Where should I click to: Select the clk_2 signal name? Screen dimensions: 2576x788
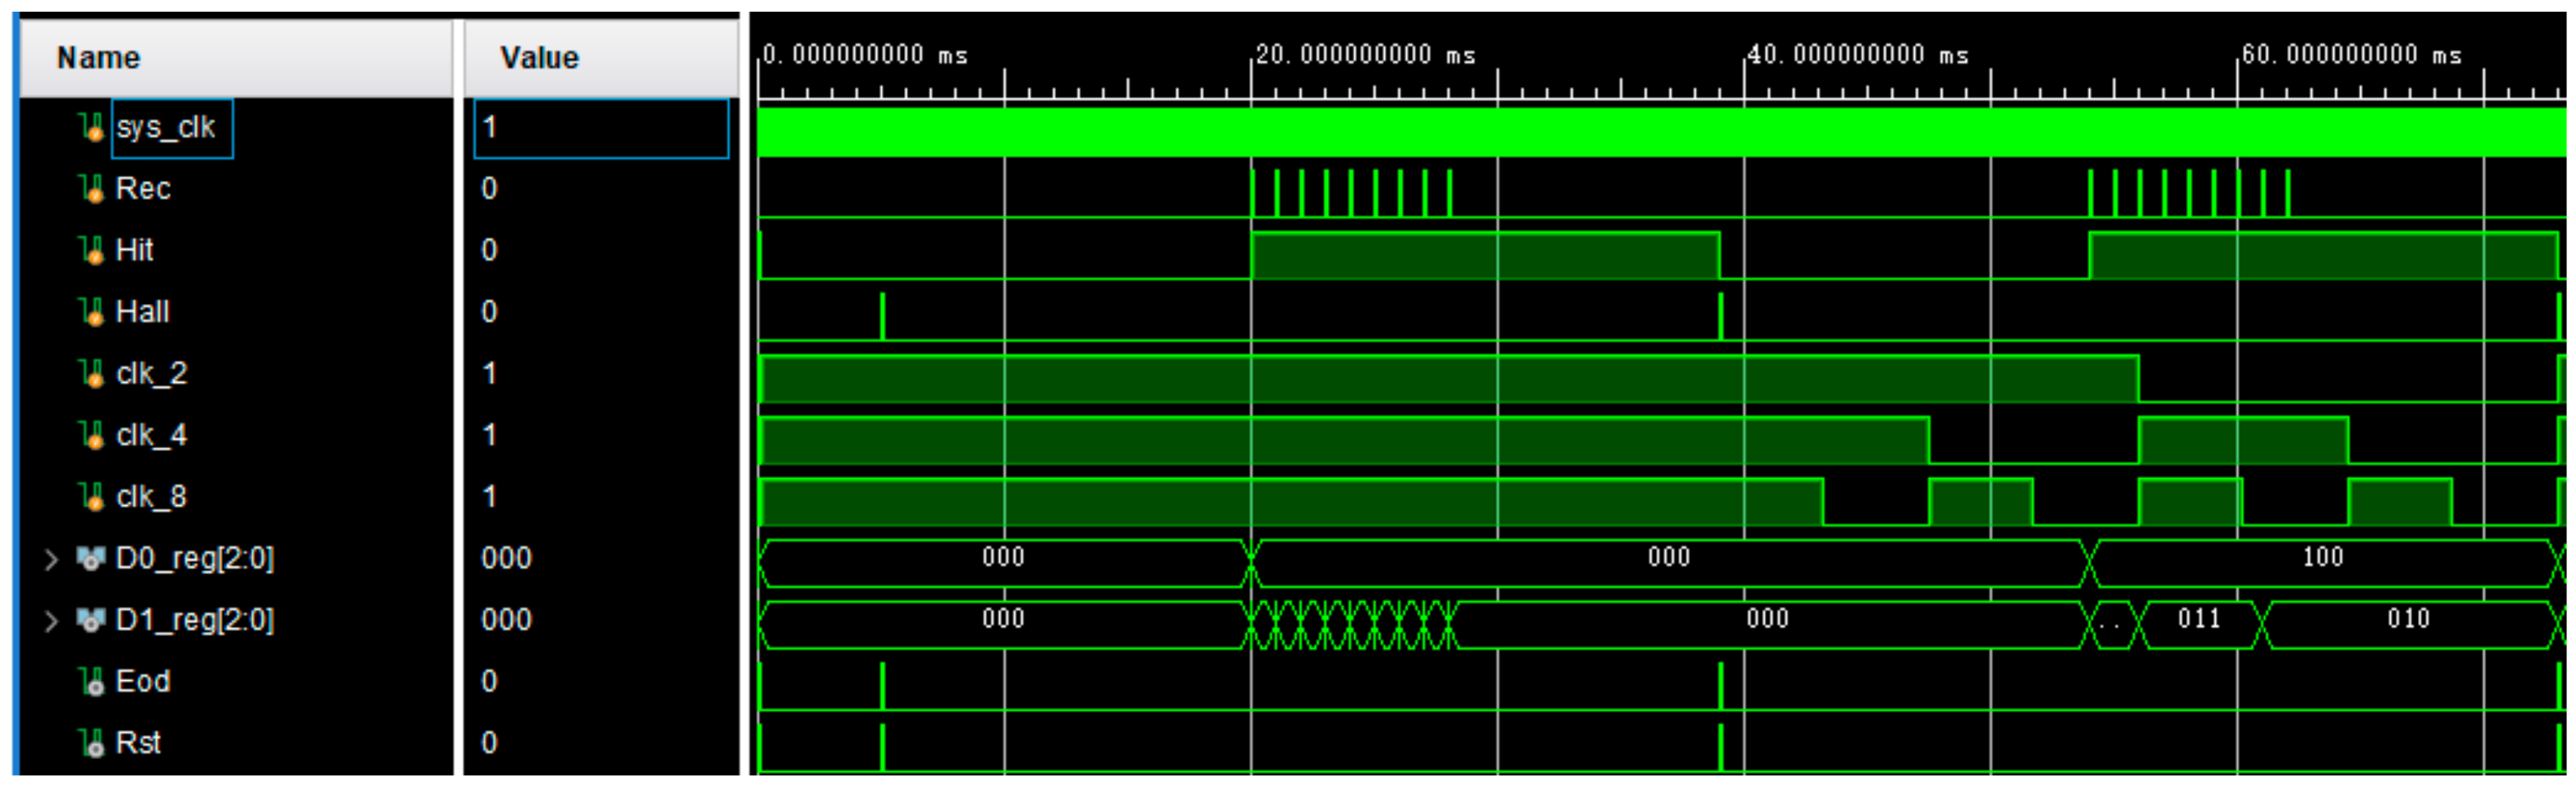(x=152, y=374)
